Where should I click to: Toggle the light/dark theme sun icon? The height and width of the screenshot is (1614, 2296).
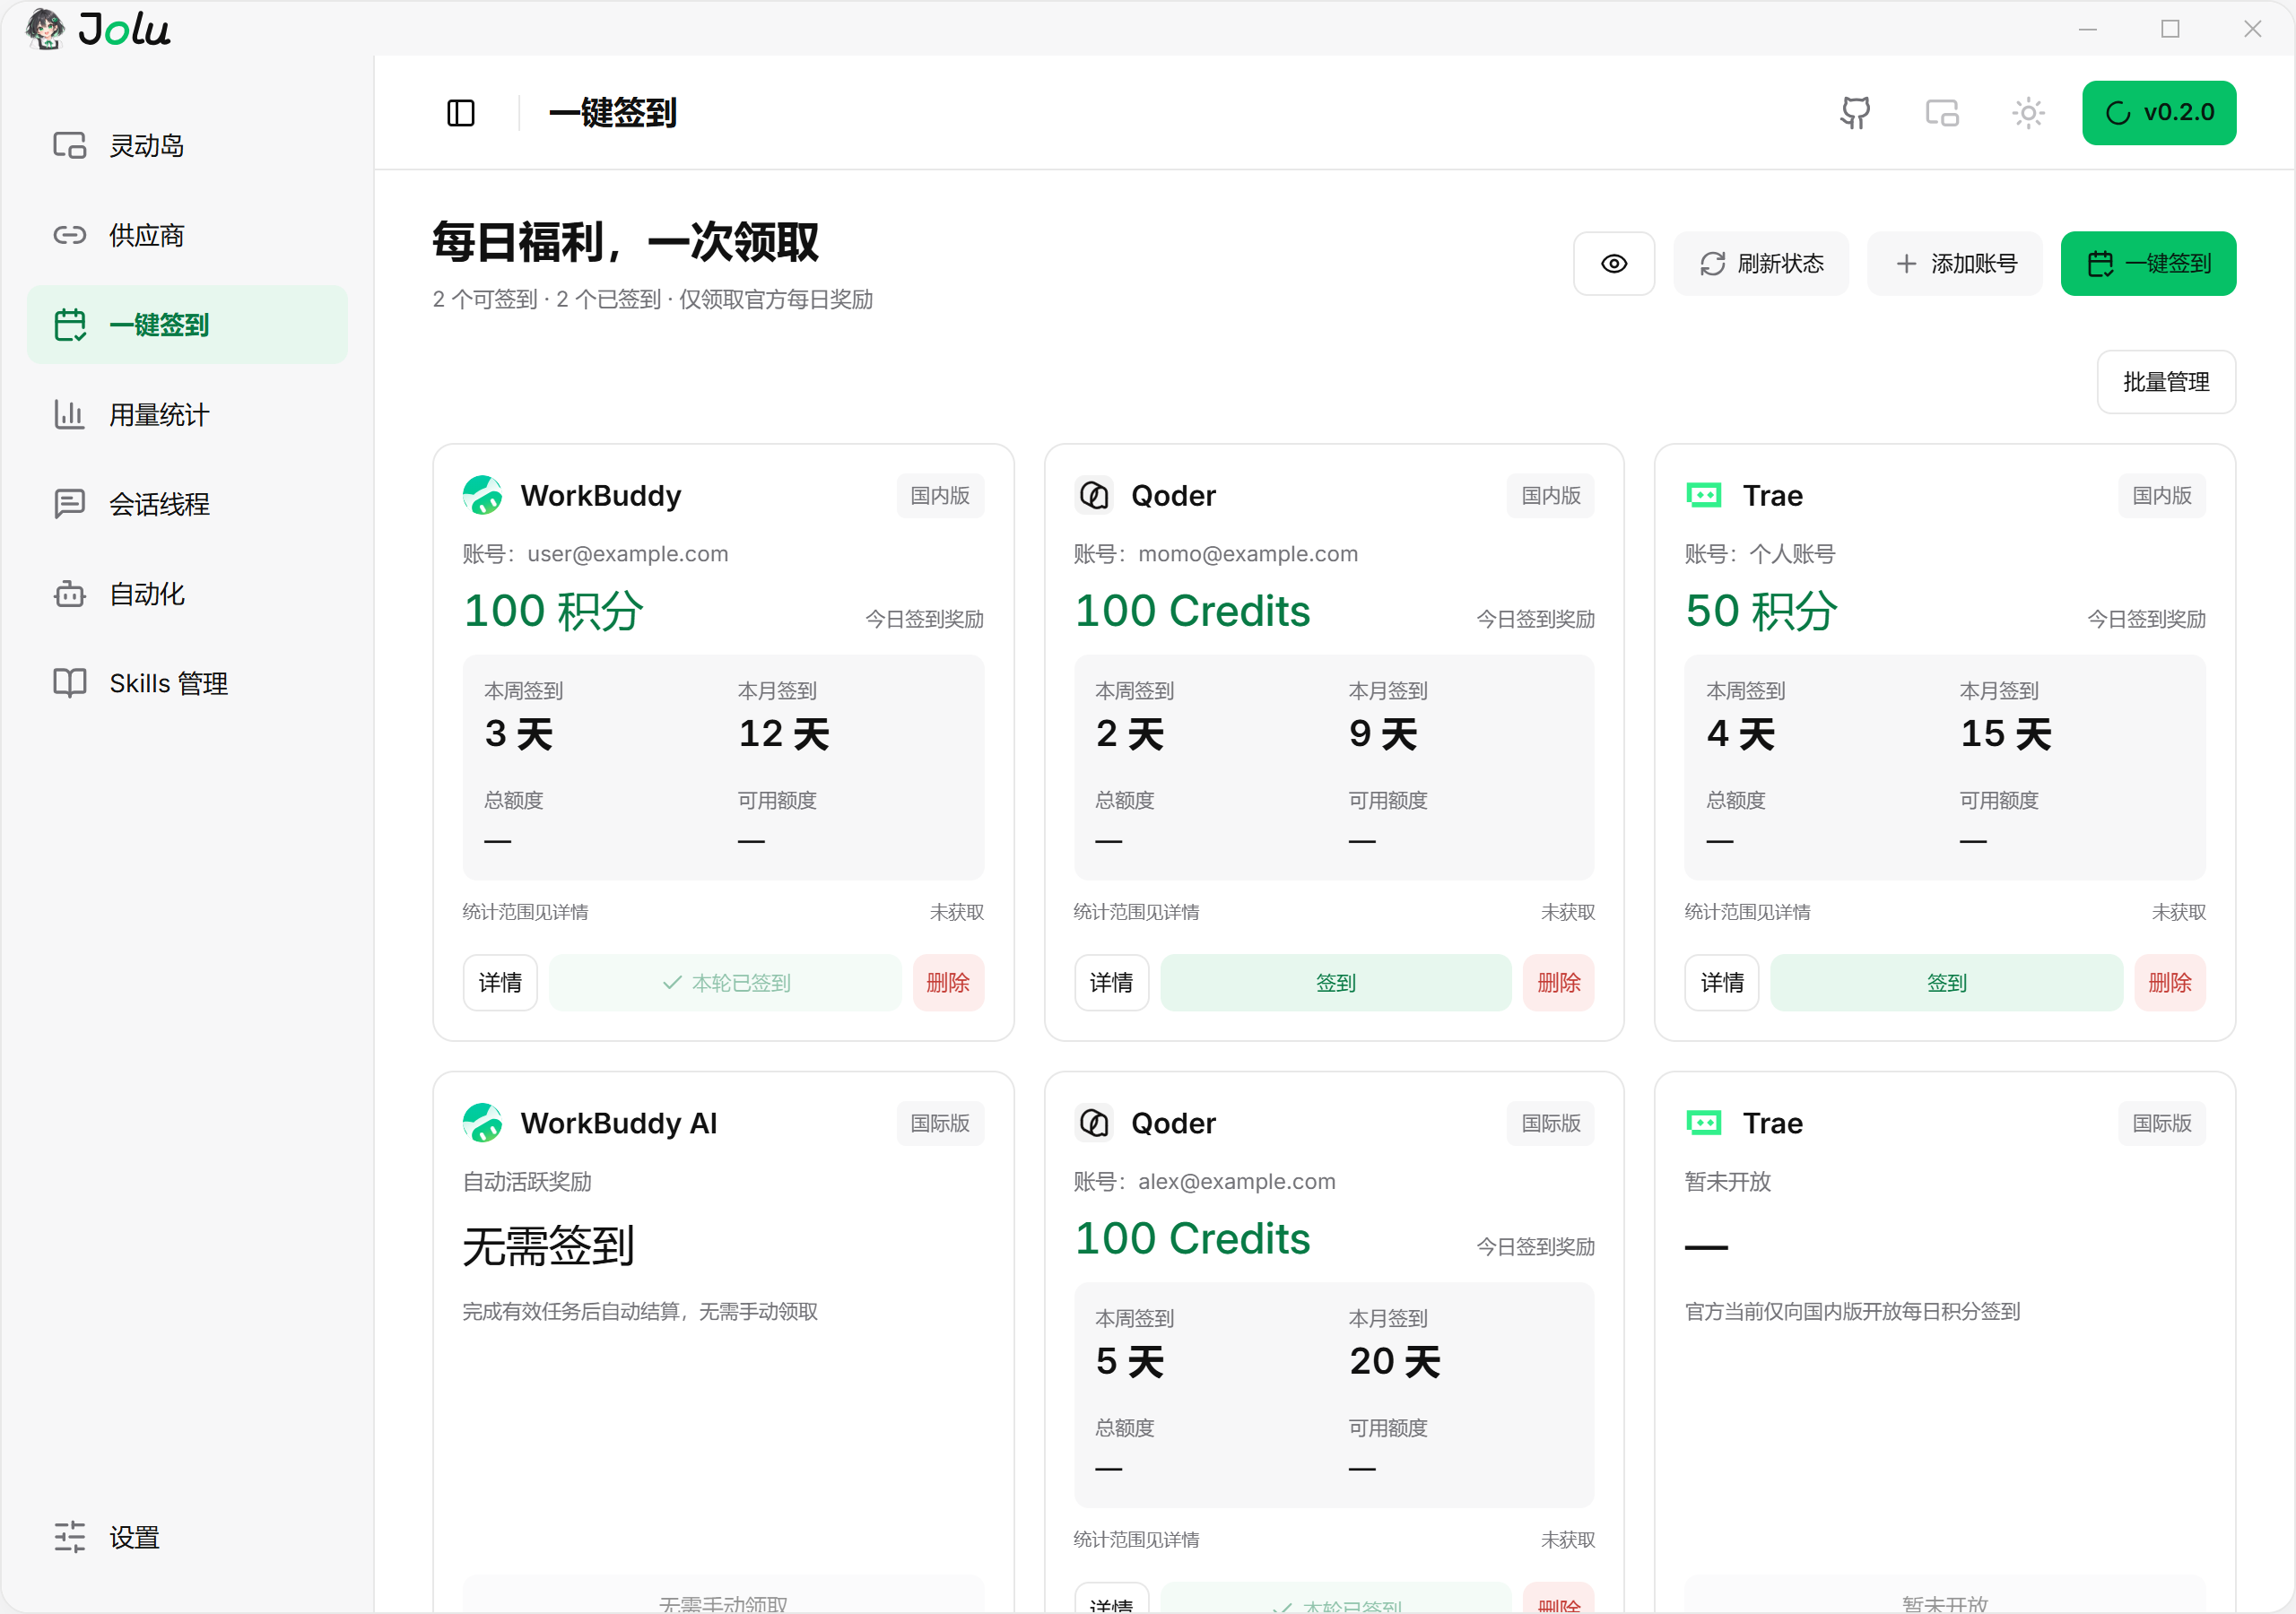(x=2028, y=113)
